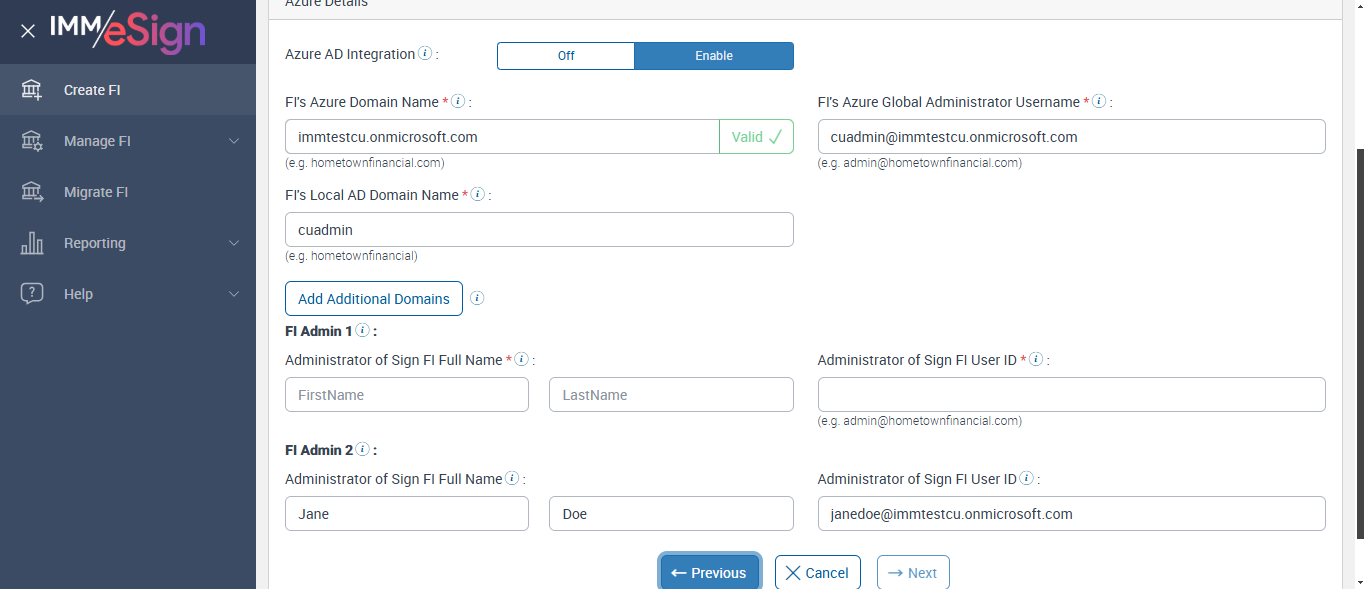Click the Add Additional Domains button
The width and height of the screenshot is (1366, 589).
(374, 299)
